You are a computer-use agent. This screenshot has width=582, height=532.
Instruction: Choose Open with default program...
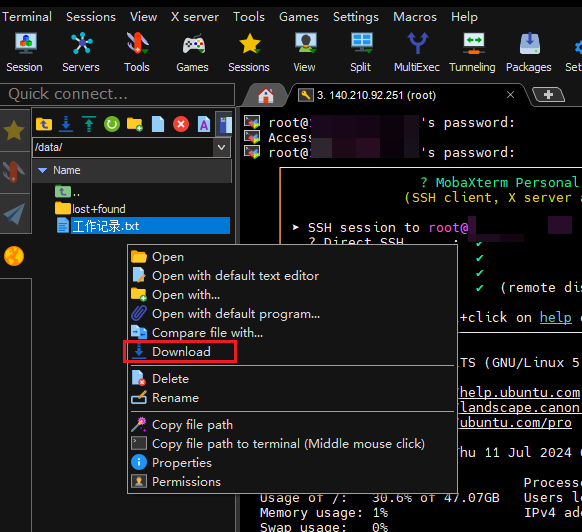[x=292, y=314]
